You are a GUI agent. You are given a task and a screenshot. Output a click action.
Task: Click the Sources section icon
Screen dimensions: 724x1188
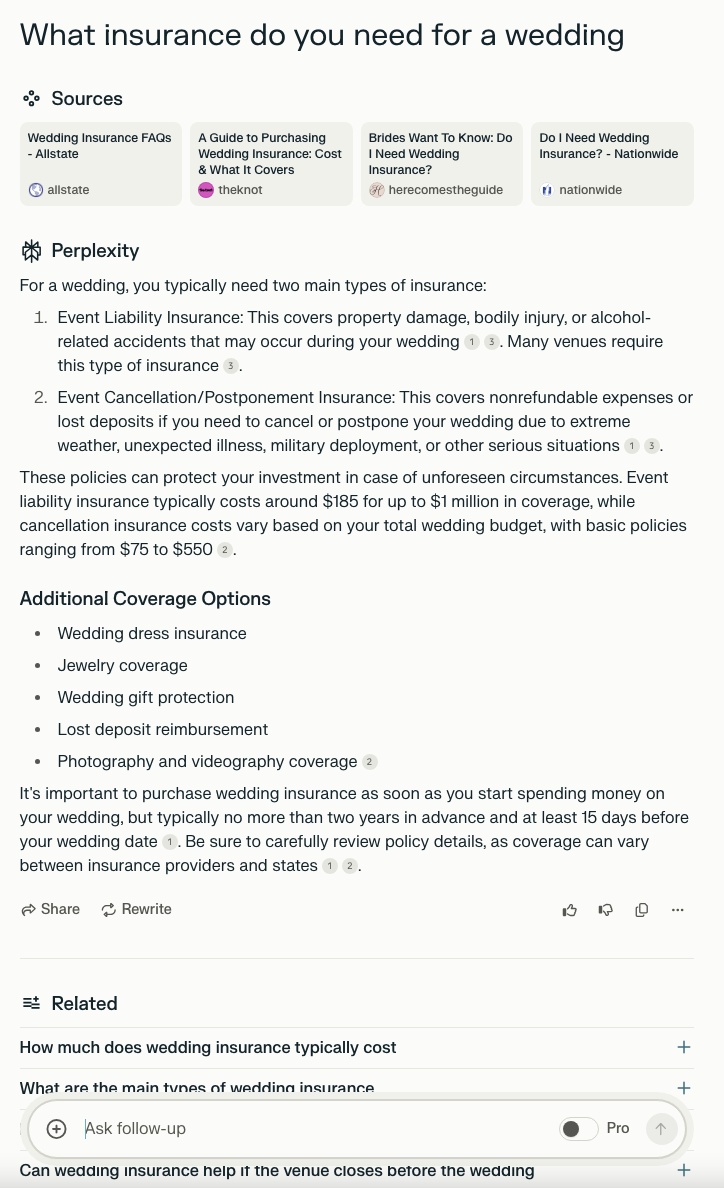31,99
